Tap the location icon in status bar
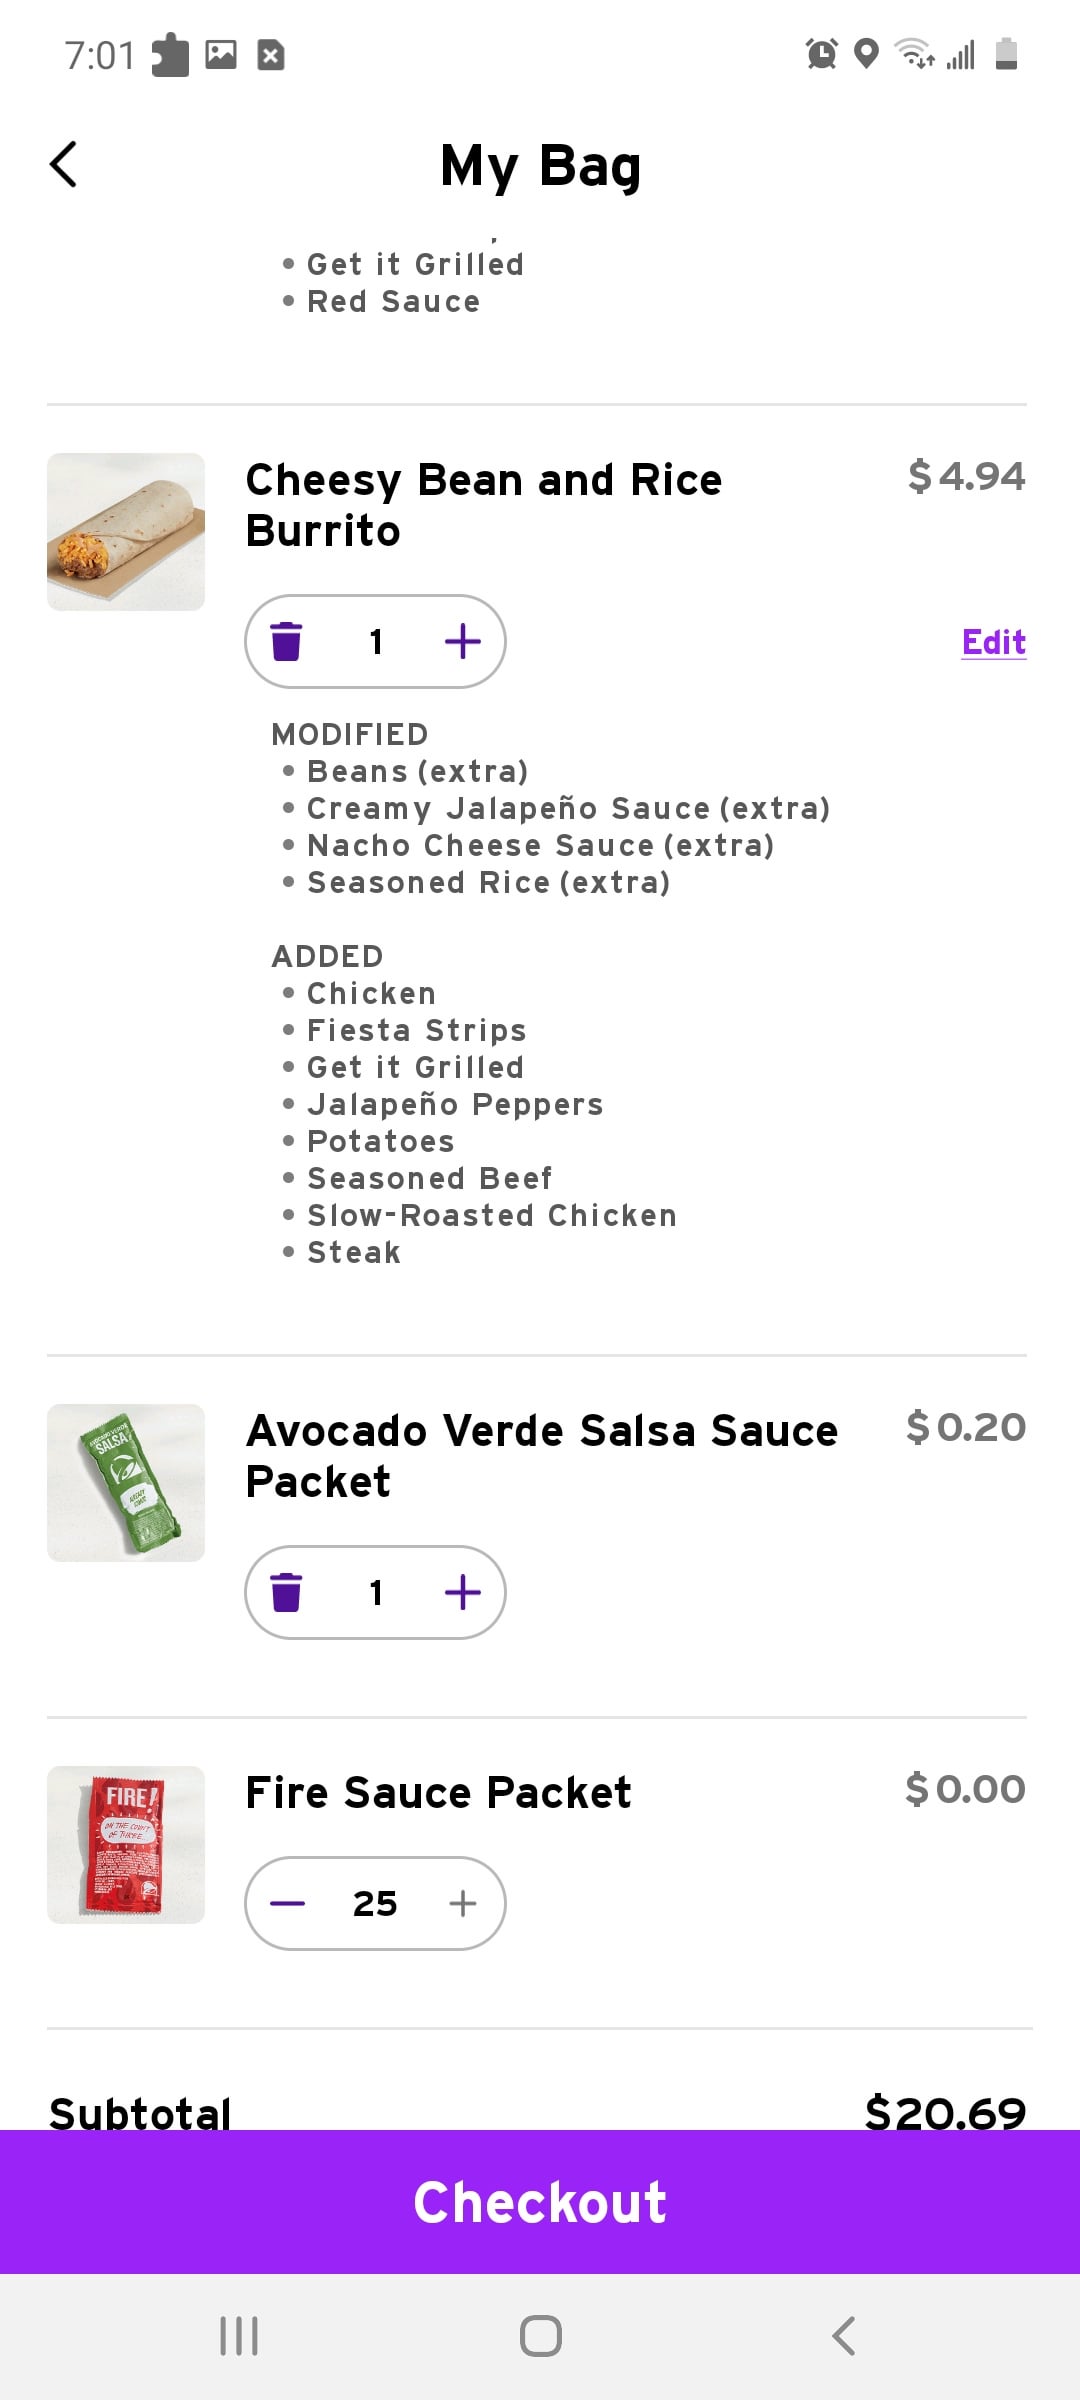Viewport: 1080px width, 2400px height. (x=867, y=53)
